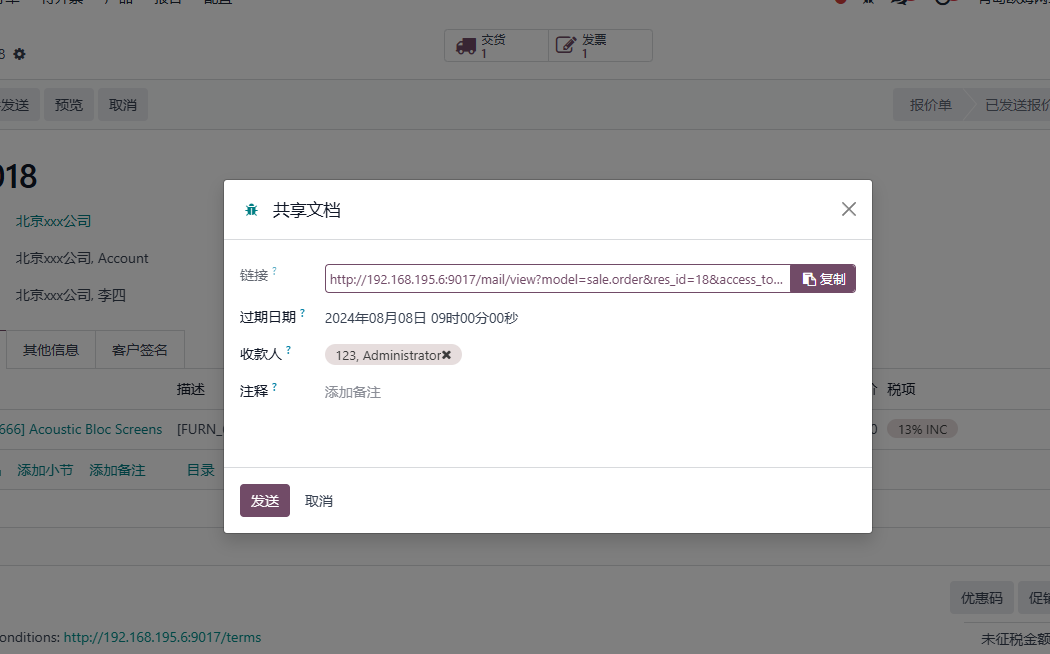This screenshot has height=654, width=1050.
Task: Show help tooltip for 过期日期 label
Action: [303, 313]
